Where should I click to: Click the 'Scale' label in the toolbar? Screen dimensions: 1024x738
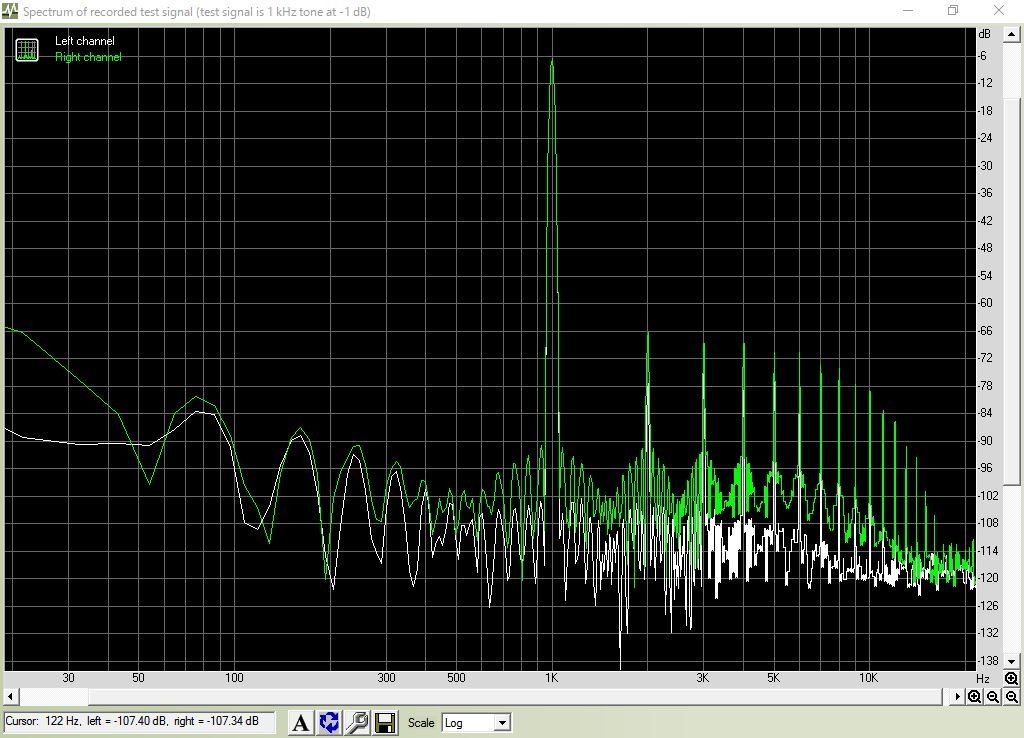pos(421,722)
